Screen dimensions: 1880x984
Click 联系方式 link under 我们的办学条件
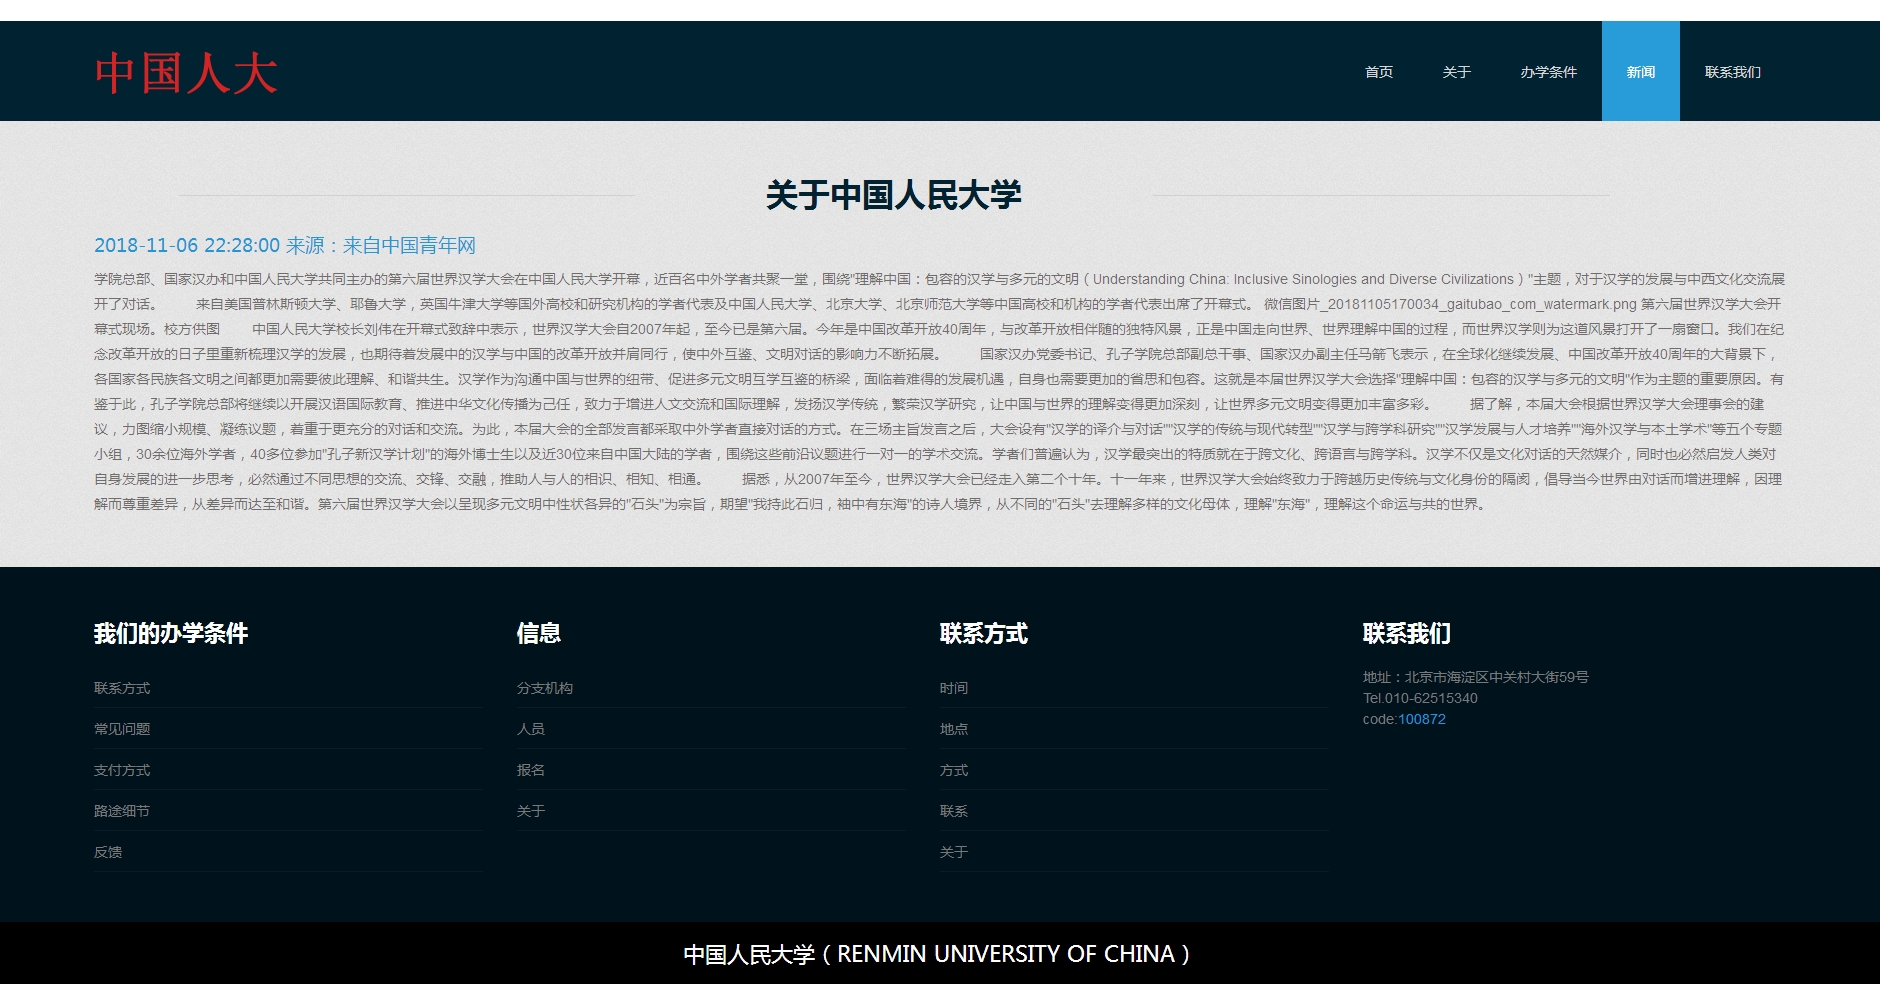122,688
